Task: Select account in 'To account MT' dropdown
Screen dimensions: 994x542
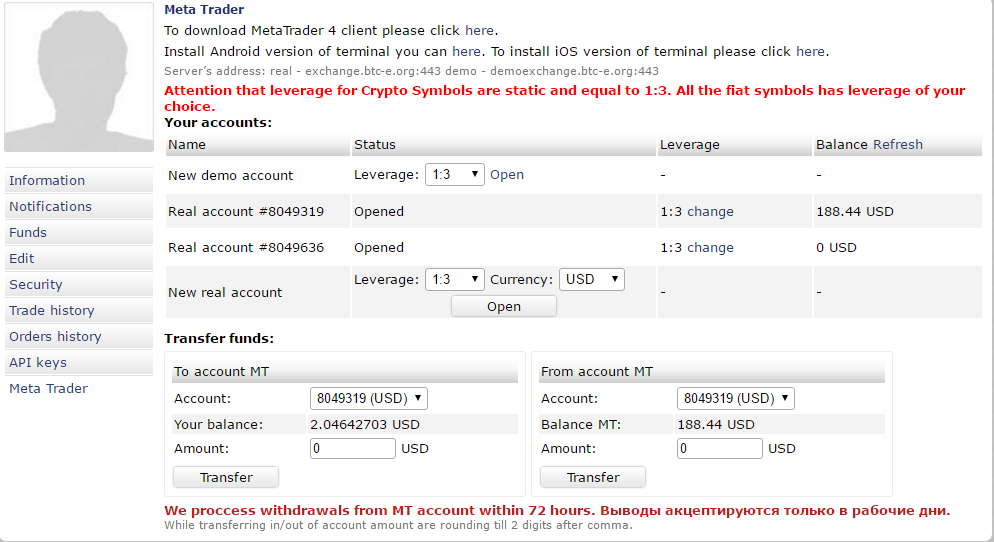Action: pyautogui.click(x=368, y=398)
